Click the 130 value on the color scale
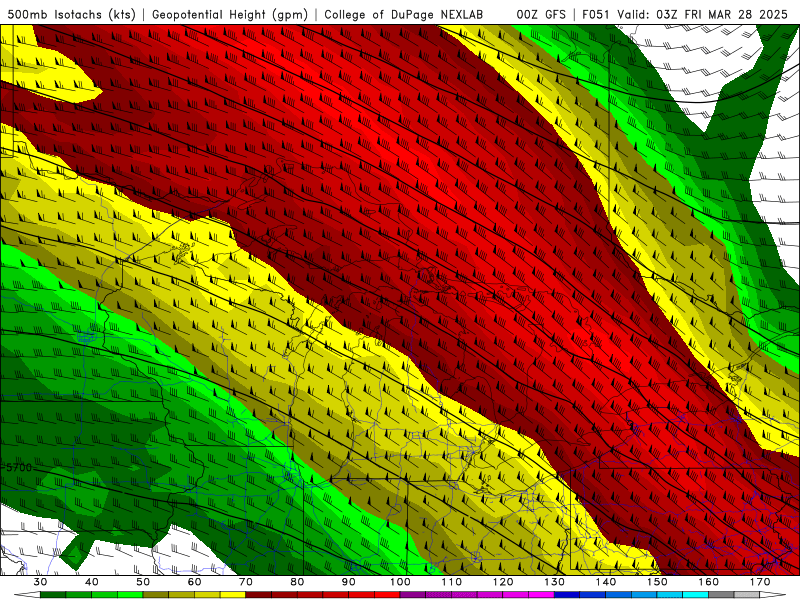This screenshot has height=600, width=800. pyautogui.click(x=555, y=582)
